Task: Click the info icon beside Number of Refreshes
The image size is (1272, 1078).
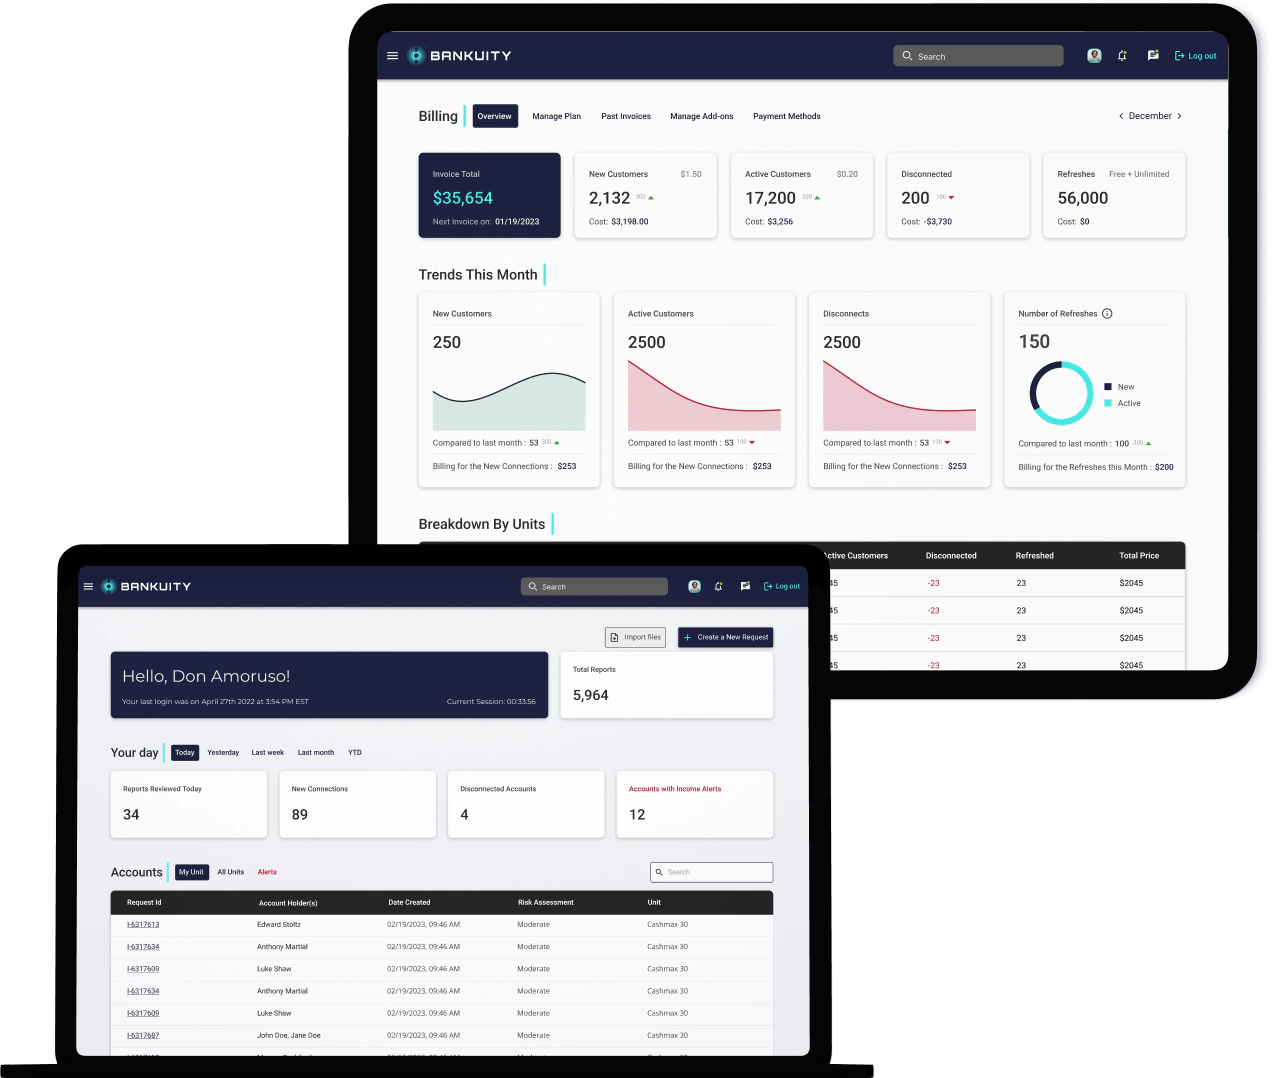Action: [x=1107, y=314]
